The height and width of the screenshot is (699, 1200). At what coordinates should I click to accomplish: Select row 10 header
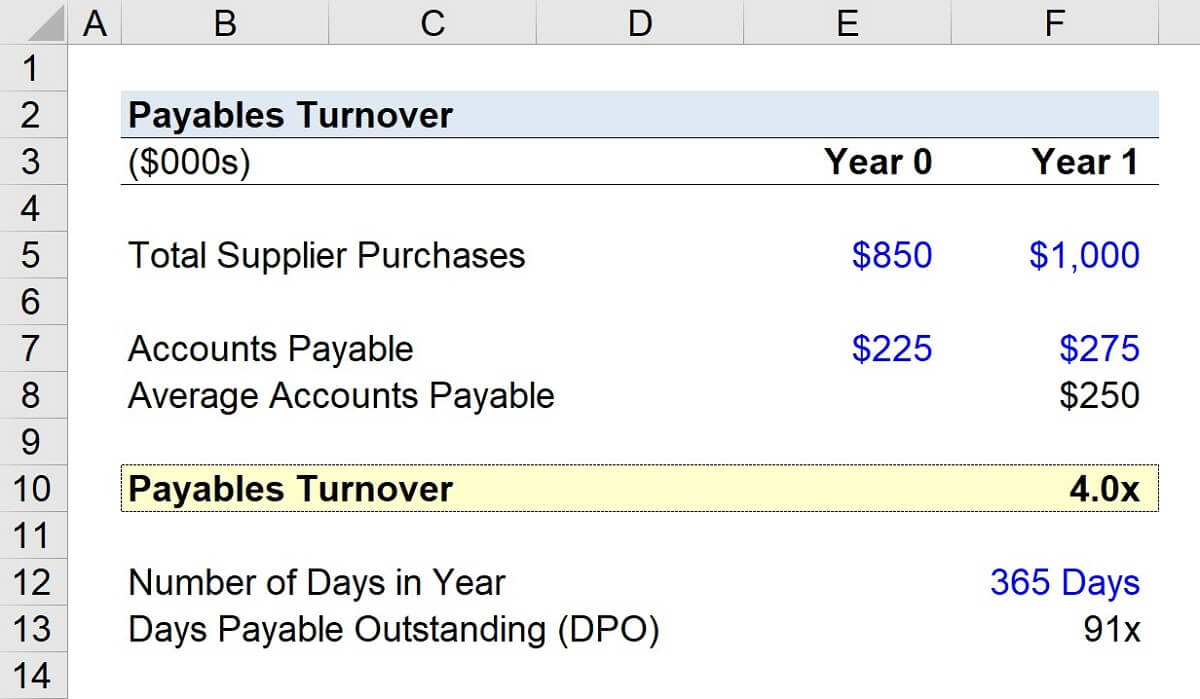point(31,489)
